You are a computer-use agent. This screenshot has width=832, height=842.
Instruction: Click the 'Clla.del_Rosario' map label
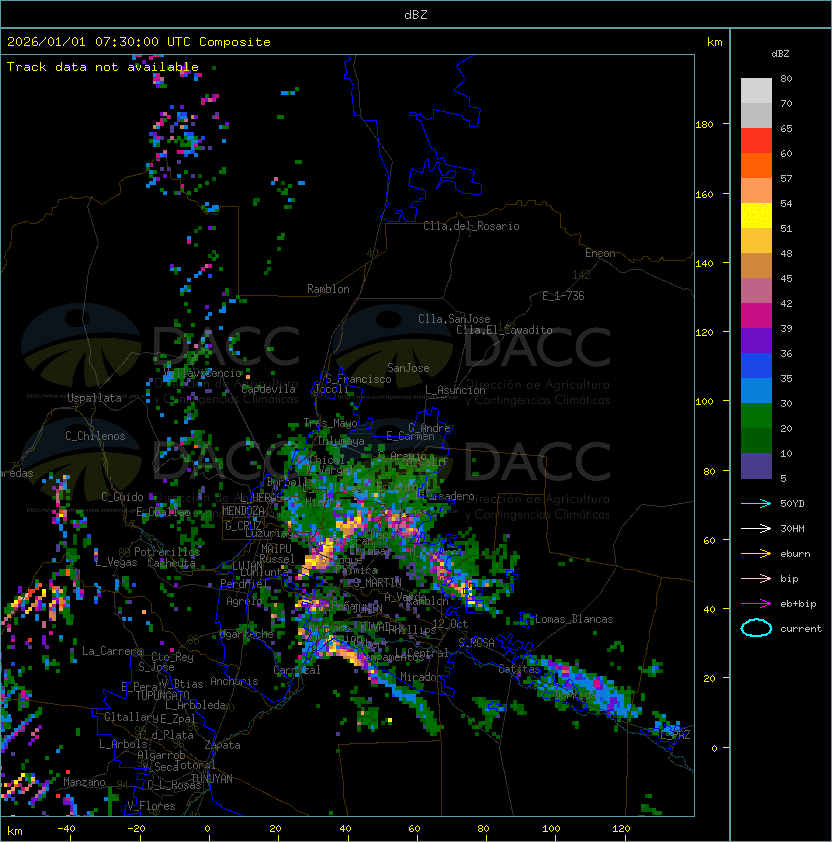click(471, 226)
